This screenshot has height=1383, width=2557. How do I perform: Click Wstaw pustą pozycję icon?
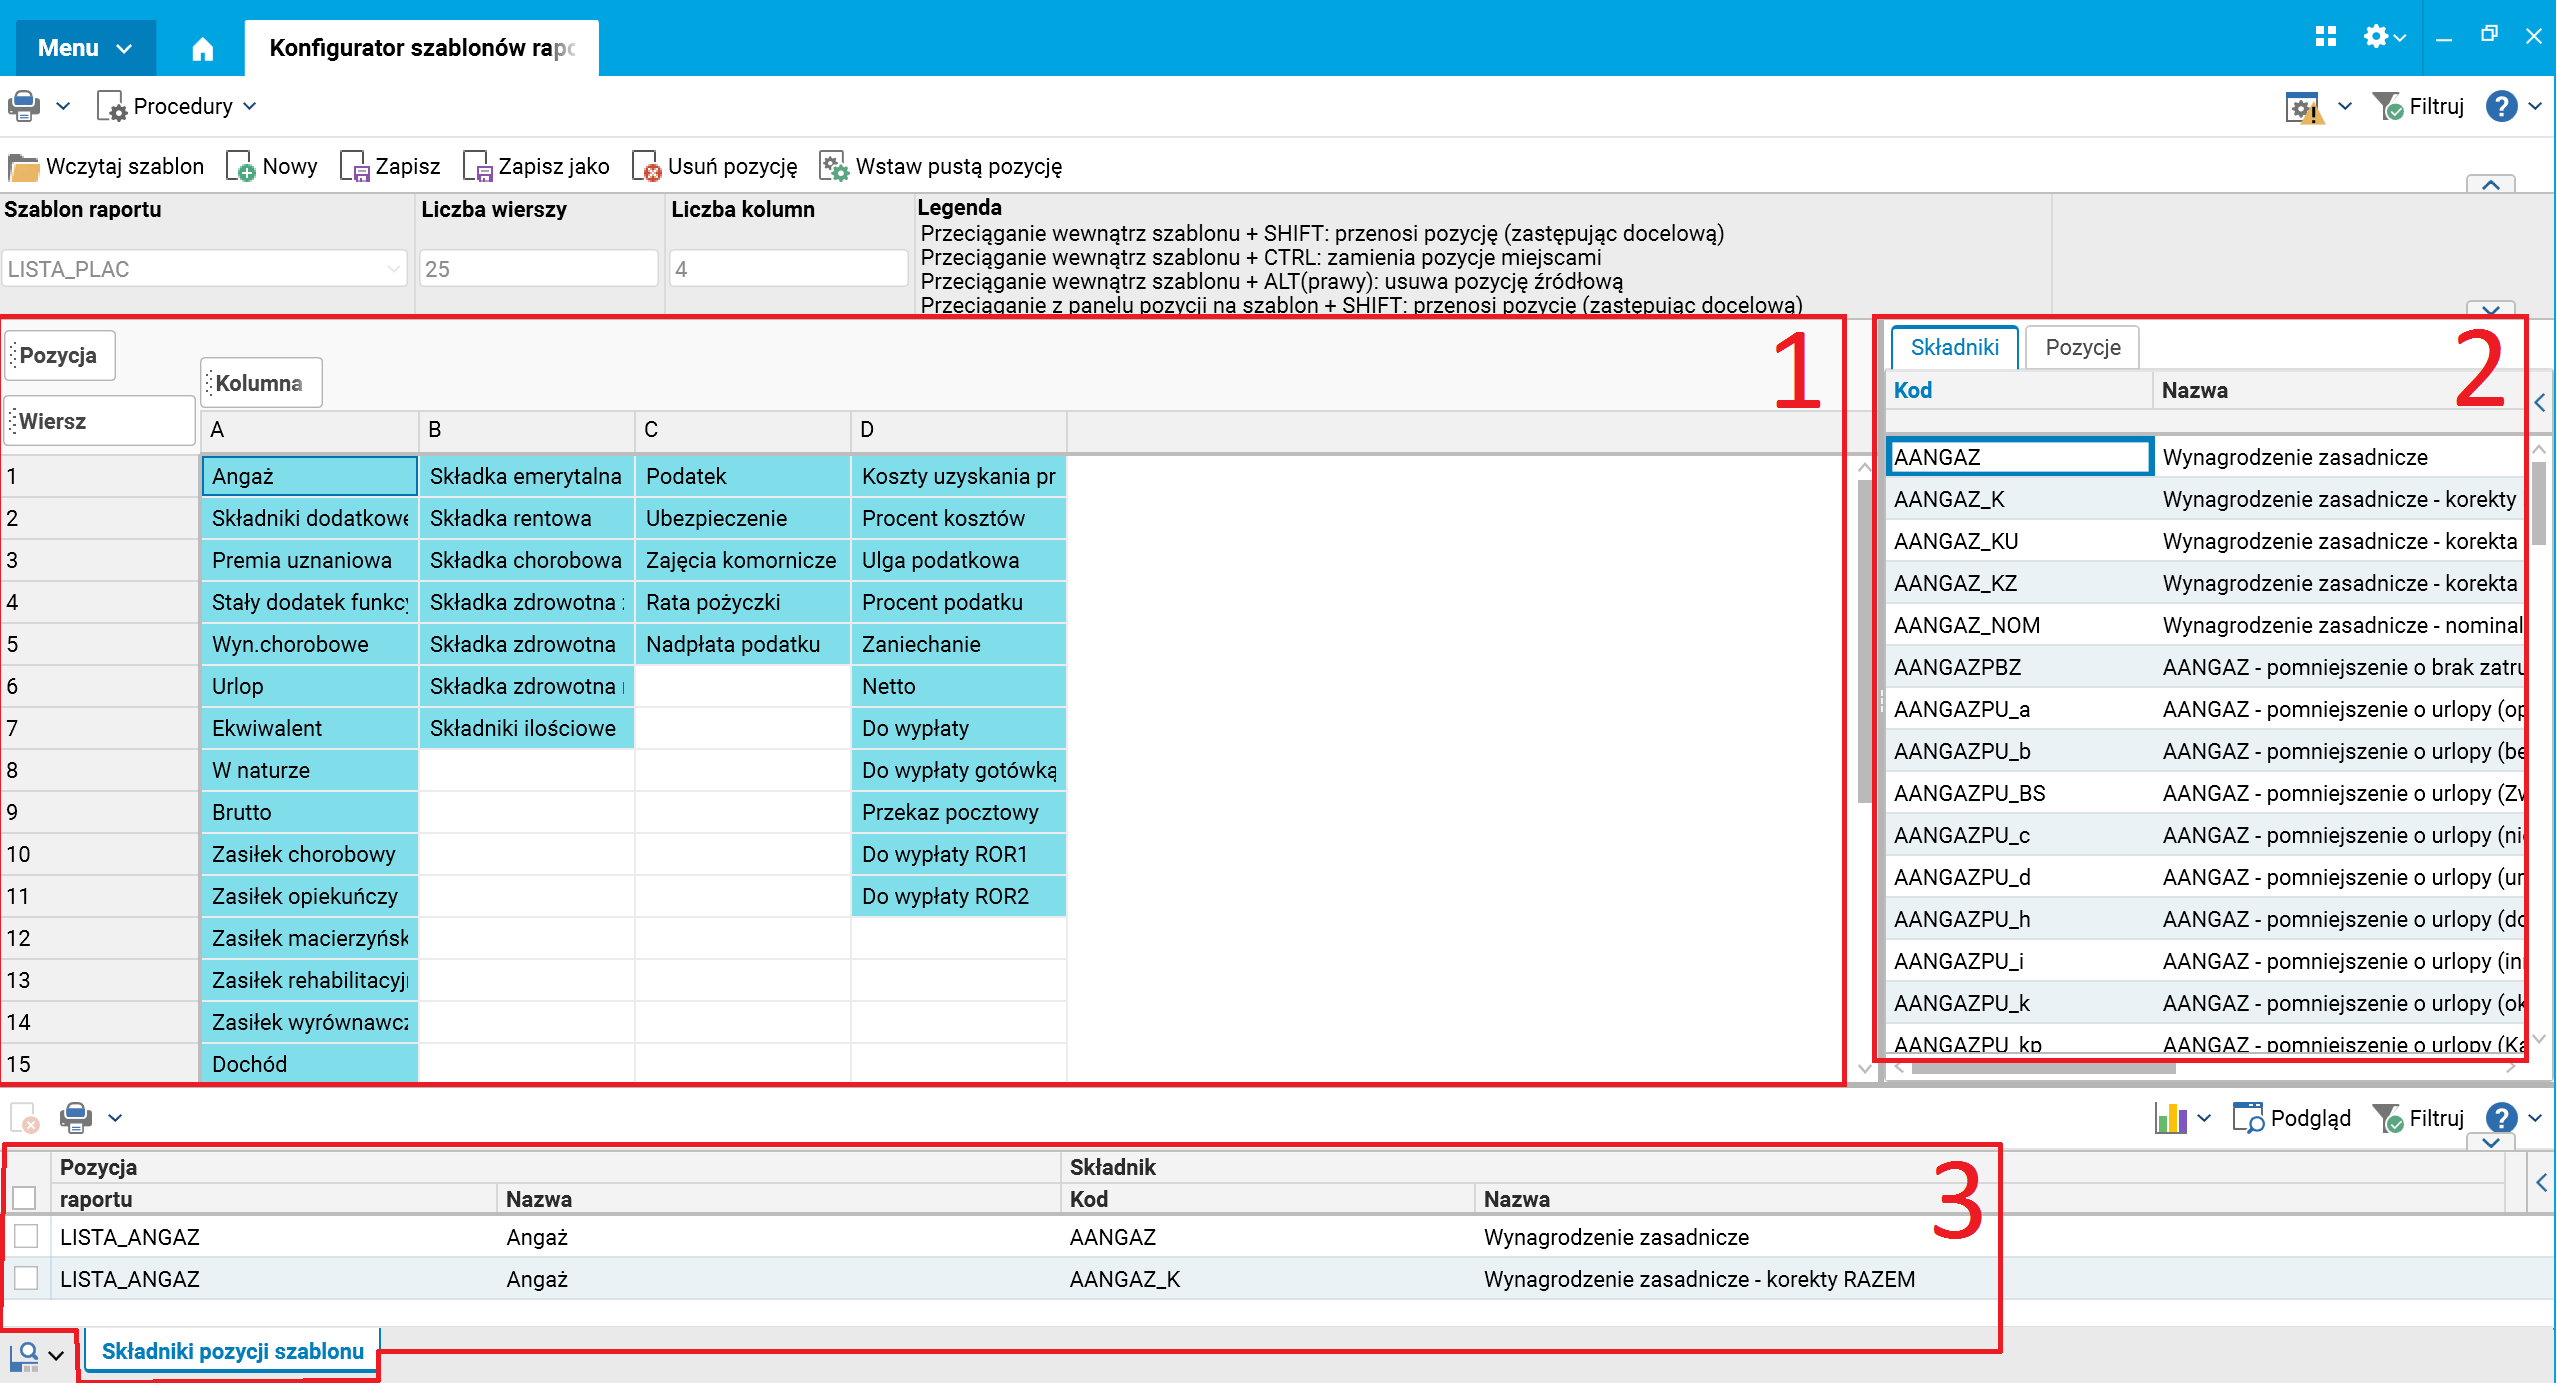tap(834, 166)
